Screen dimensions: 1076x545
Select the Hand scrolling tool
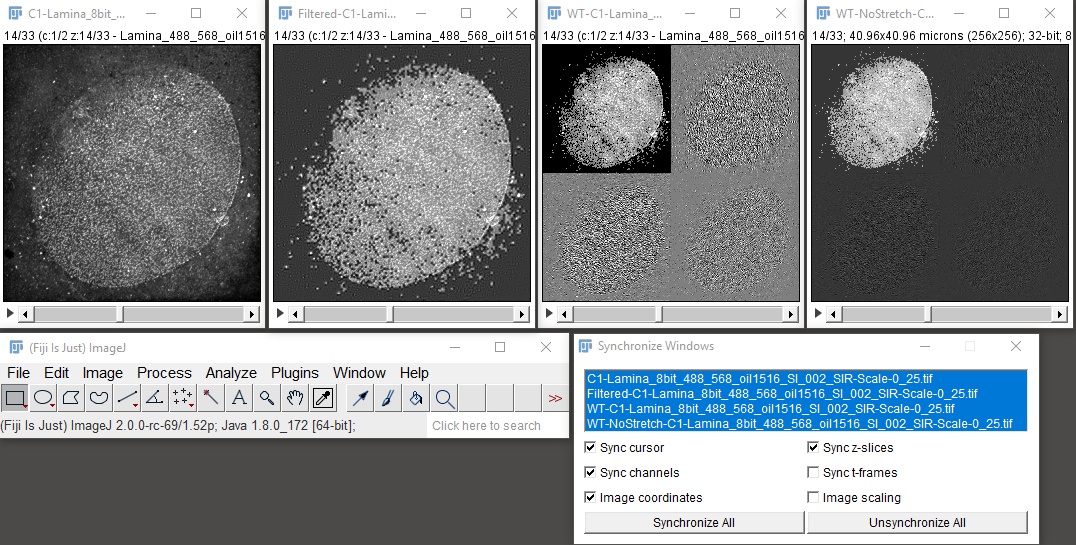(x=295, y=397)
